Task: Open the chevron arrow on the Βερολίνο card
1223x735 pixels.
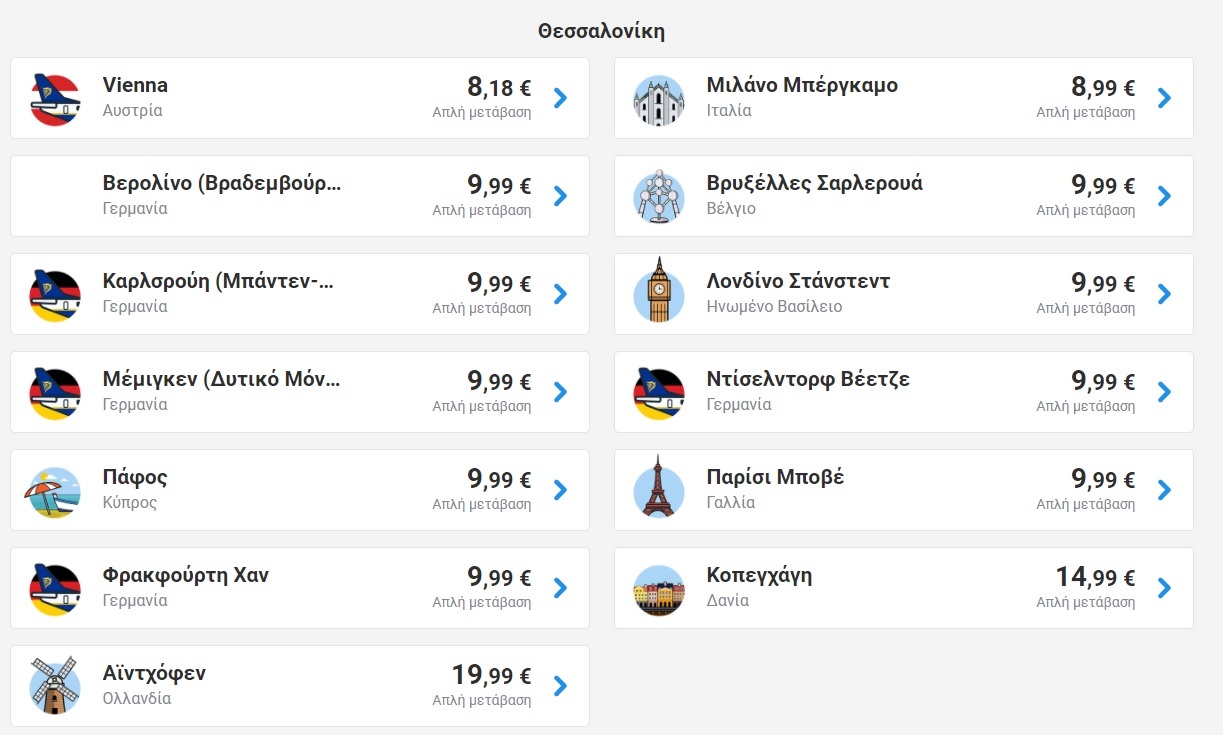Action: [x=560, y=196]
